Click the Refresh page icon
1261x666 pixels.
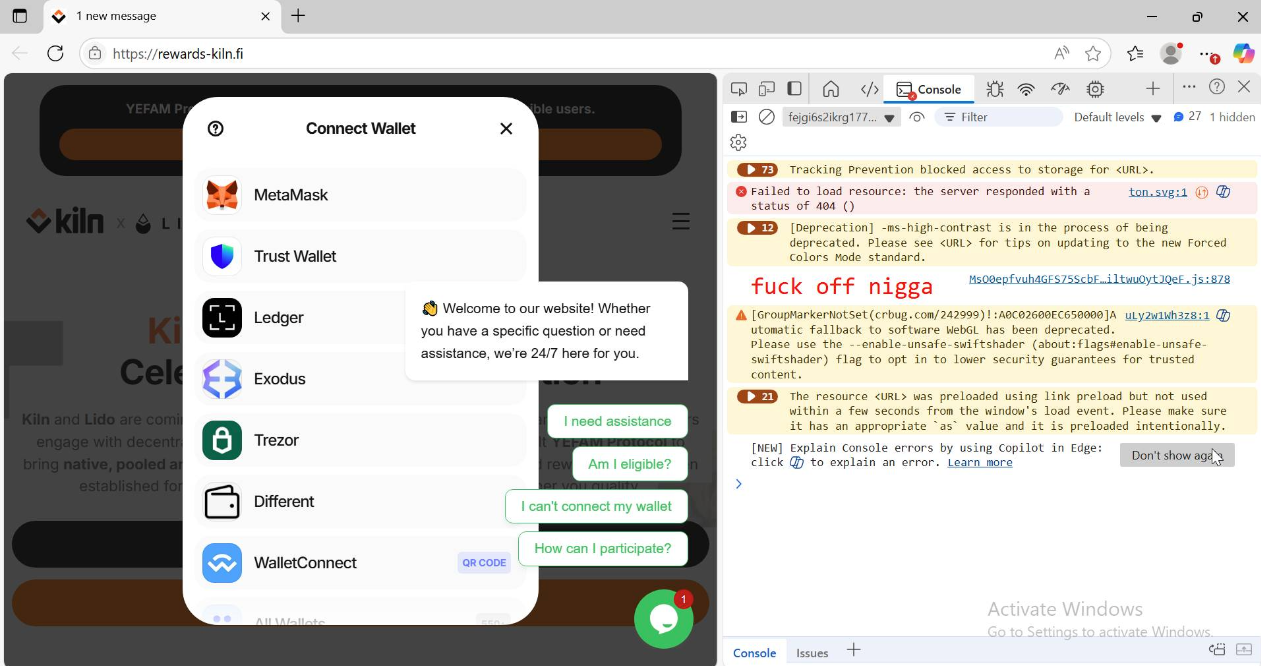(56, 53)
